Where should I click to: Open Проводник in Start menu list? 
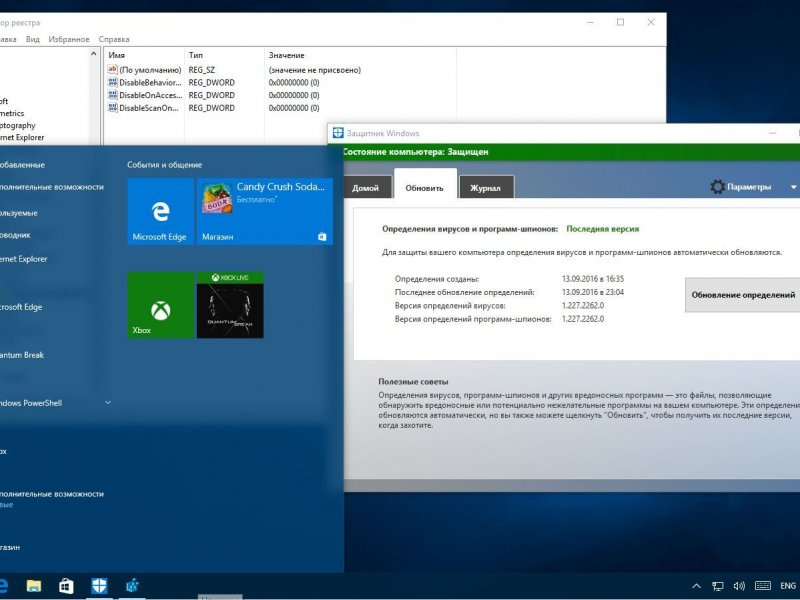tap(15, 235)
